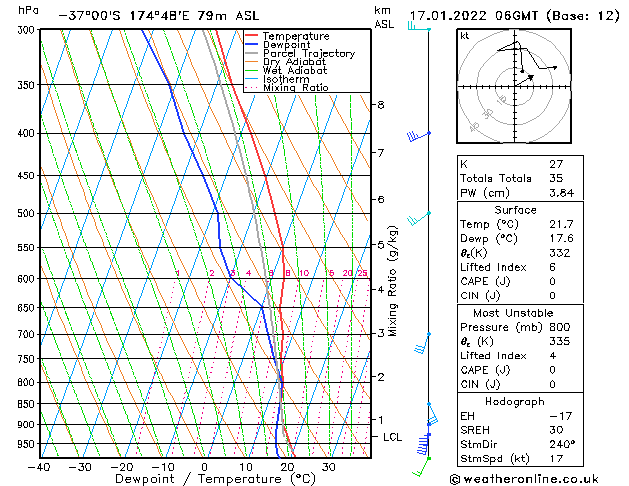Click the wind barb near 850 hPa

coord(432,414)
